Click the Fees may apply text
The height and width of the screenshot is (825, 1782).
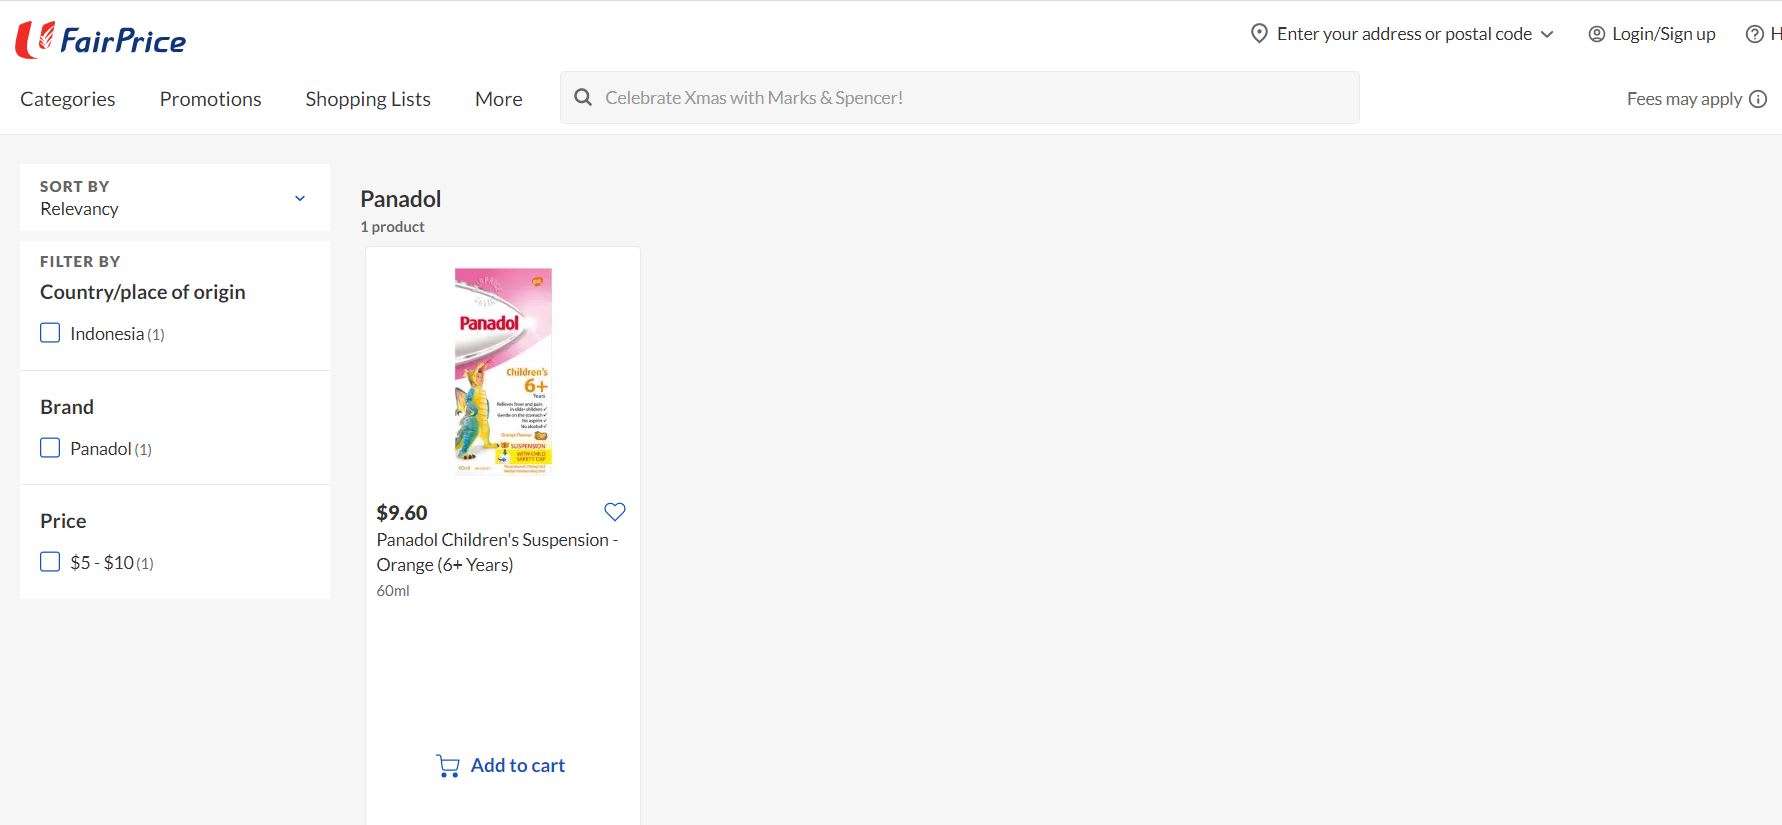pyautogui.click(x=1684, y=99)
